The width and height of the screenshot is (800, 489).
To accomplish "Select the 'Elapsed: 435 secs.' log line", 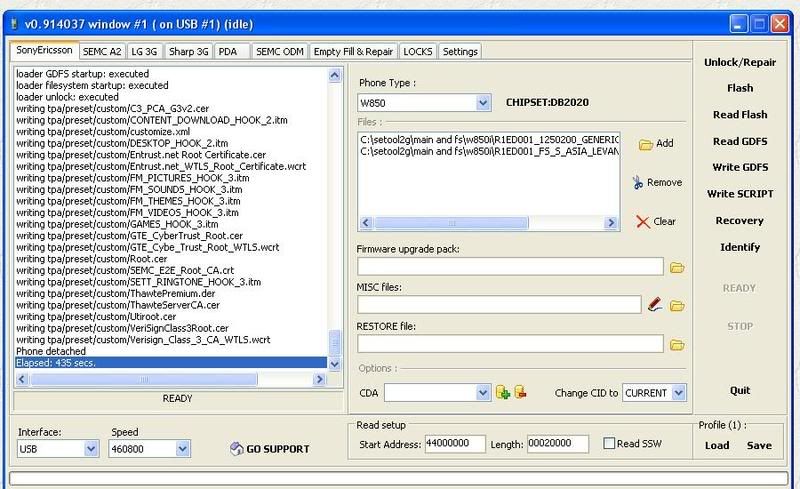I will (x=171, y=363).
